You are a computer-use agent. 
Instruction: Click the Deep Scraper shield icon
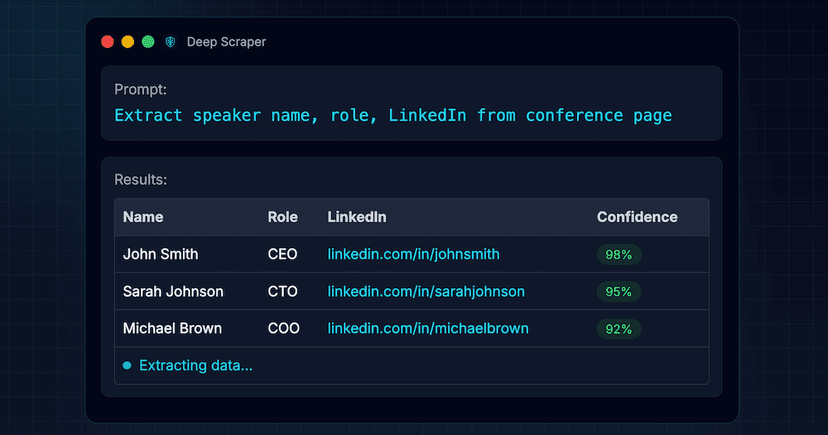[x=170, y=42]
